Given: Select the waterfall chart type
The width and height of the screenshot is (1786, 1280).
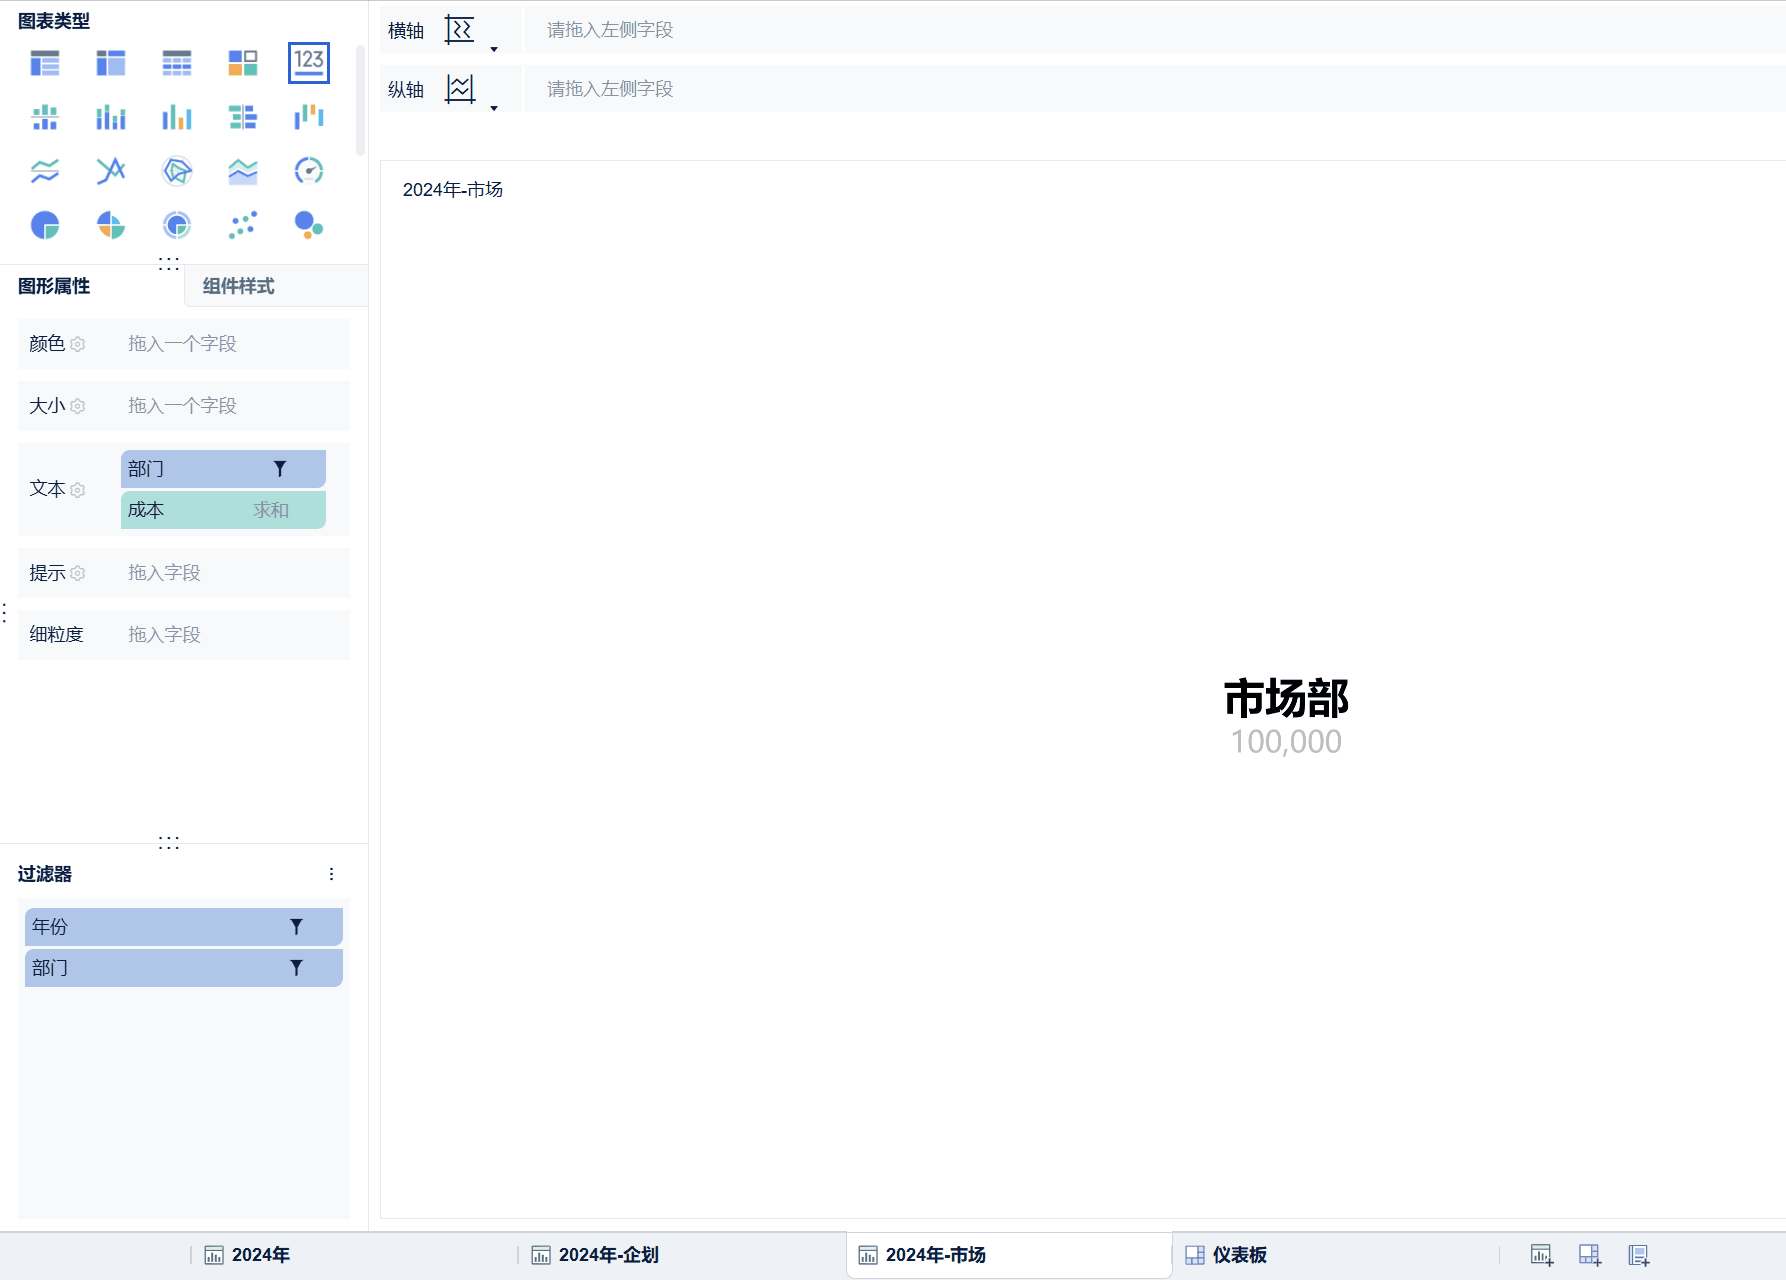Looking at the screenshot, I should pyautogui.click(x=309, y=117).
